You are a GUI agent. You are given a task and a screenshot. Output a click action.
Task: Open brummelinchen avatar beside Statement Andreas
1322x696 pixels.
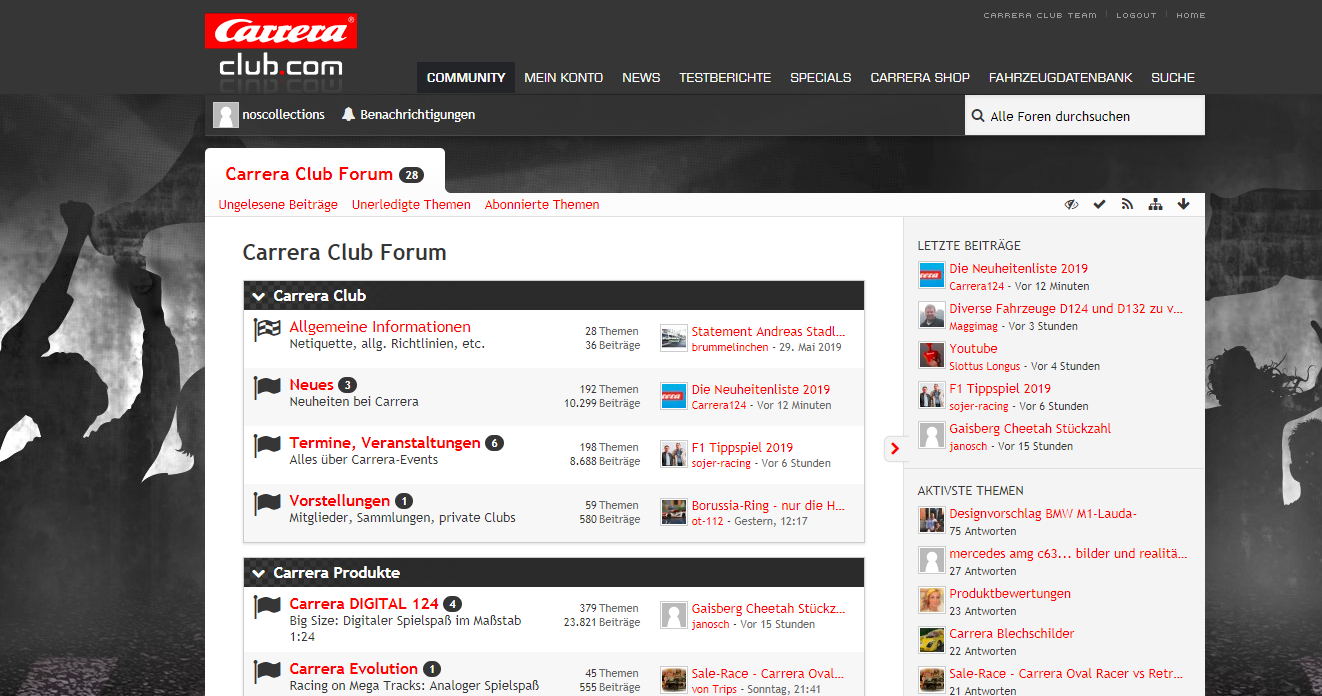[674, 338]
